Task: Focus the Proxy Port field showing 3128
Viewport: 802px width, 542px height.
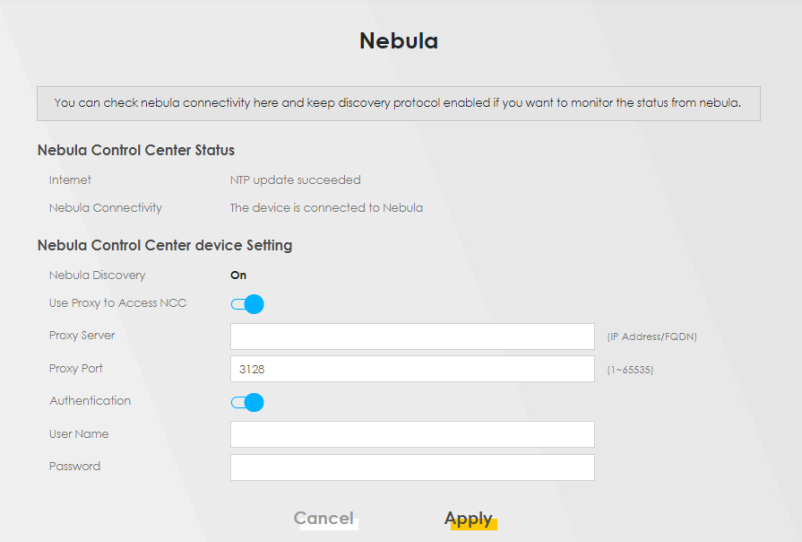Action: pos(412,369)
